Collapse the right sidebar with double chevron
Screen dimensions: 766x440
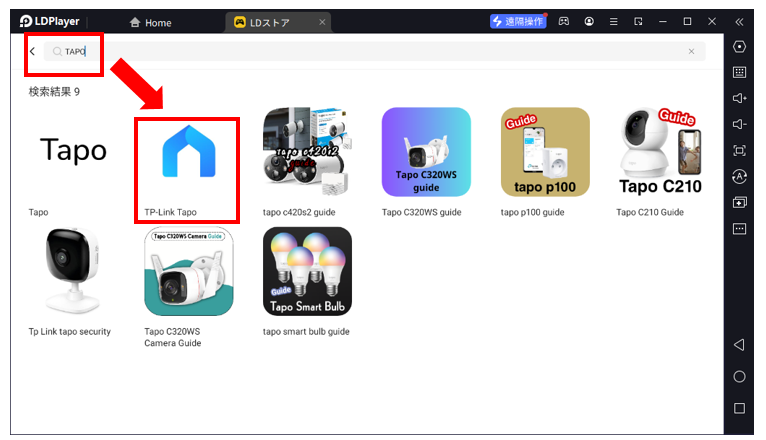[x=739, y=22]
